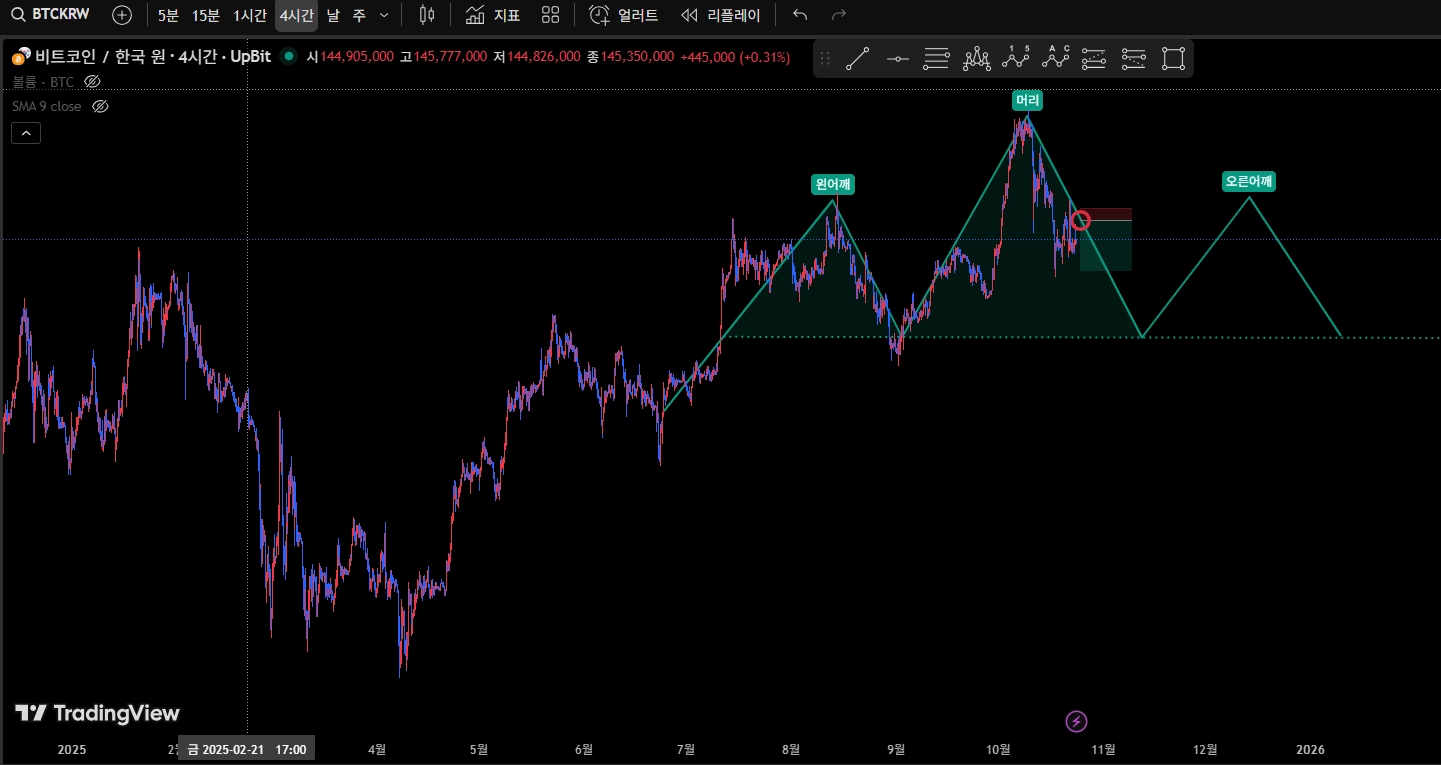The image size is (1441, 765).
Task: Select the 1시간 interval
Action: point(250,15)
